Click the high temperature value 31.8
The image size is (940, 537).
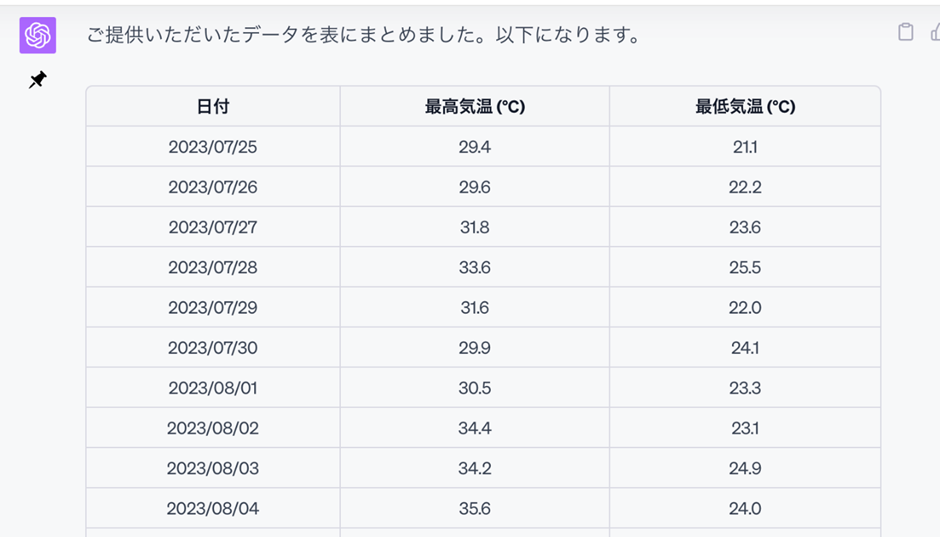tap(475, 227)
